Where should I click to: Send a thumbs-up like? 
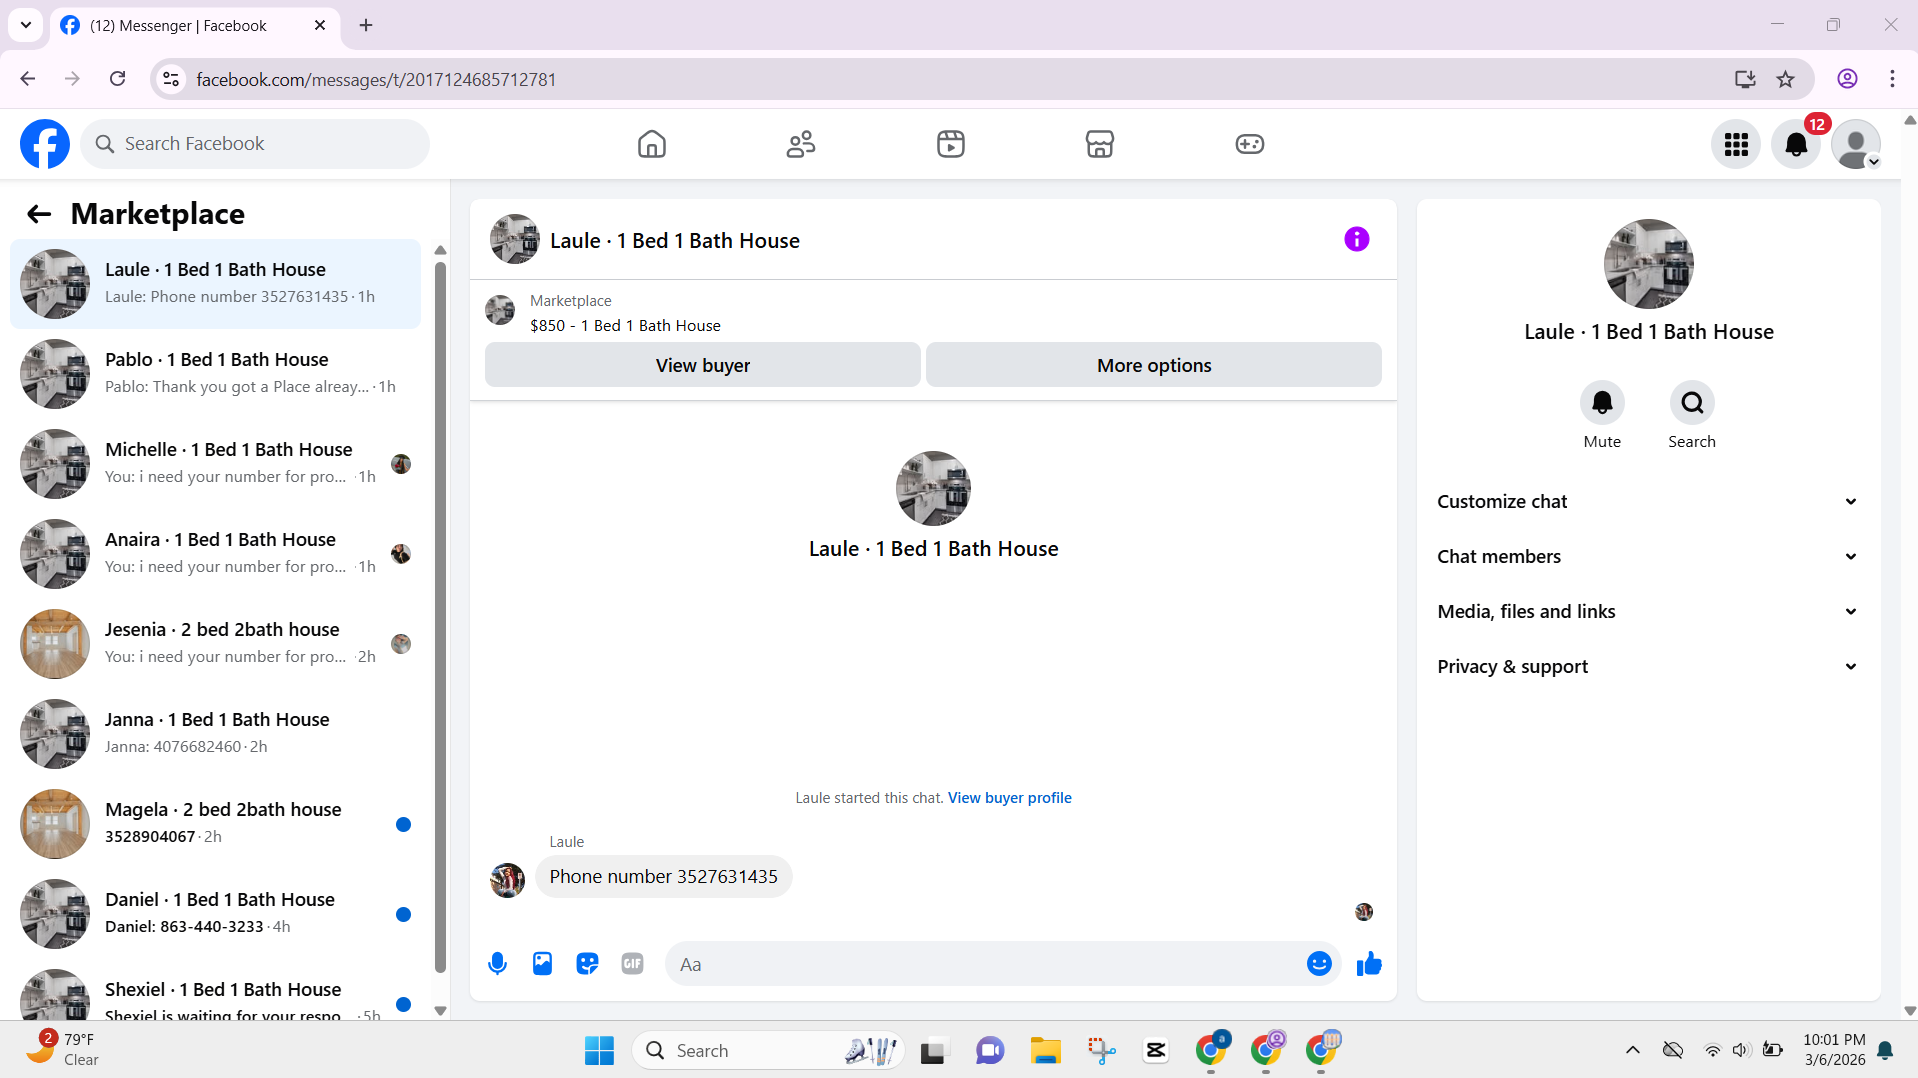(1369, 964)
